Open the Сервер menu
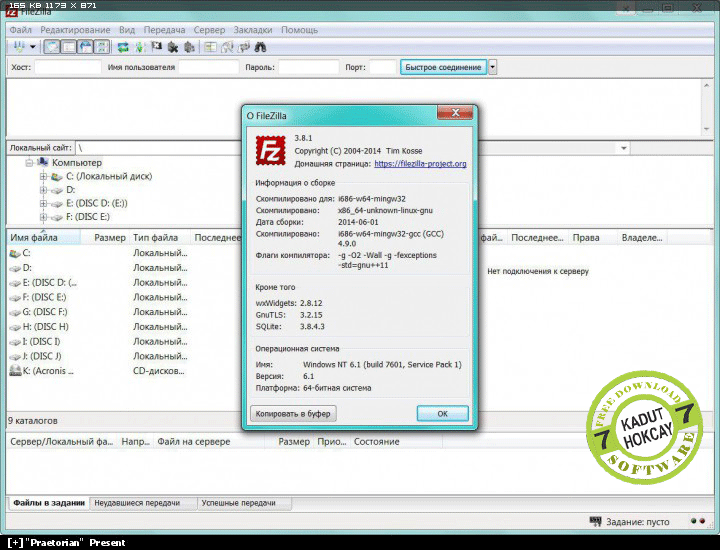Screen dimensions: 720x550 coord(209,30)
